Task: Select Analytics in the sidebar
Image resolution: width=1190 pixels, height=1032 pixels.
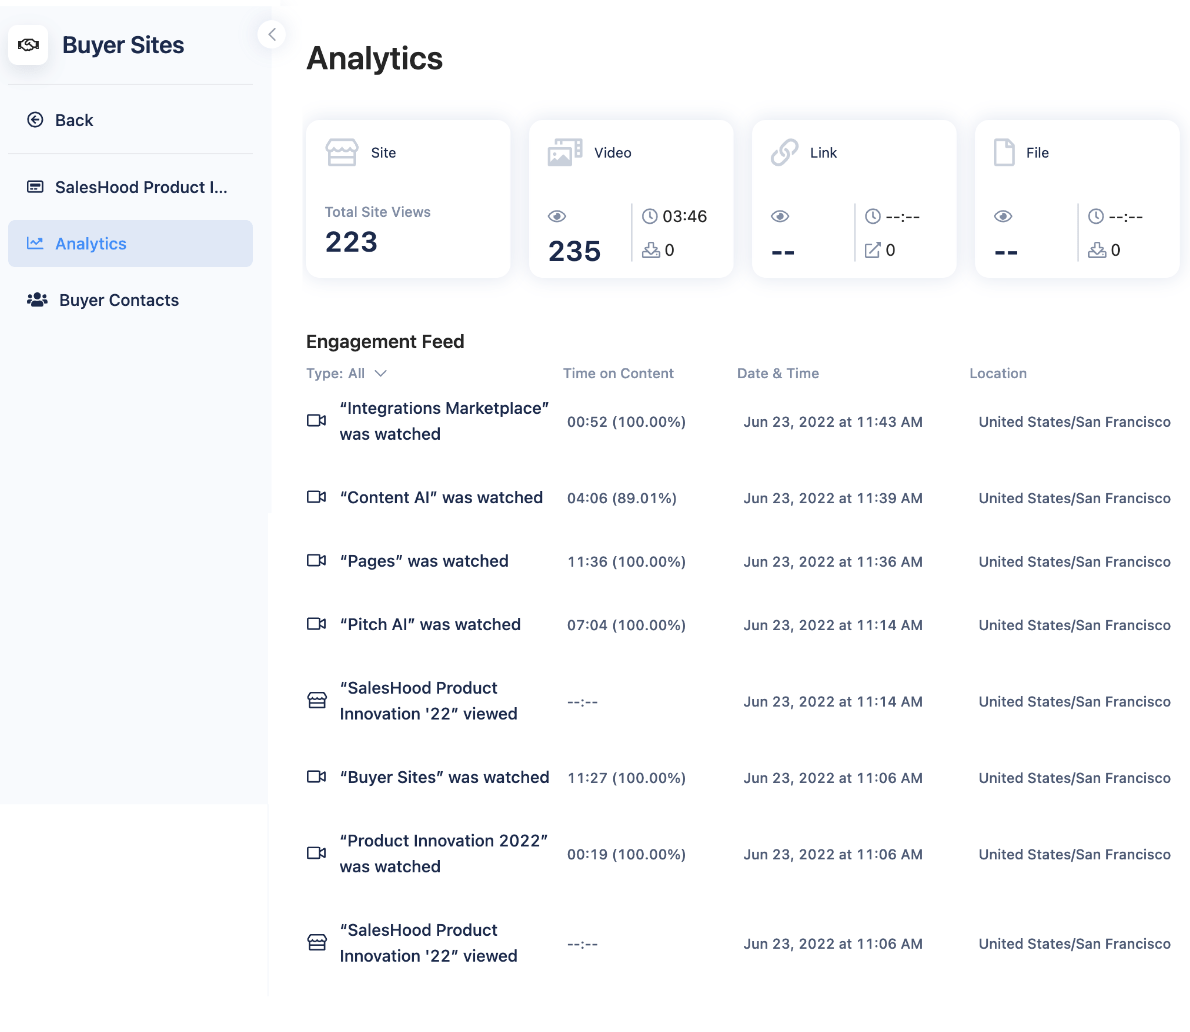Action: click(131, 244)
